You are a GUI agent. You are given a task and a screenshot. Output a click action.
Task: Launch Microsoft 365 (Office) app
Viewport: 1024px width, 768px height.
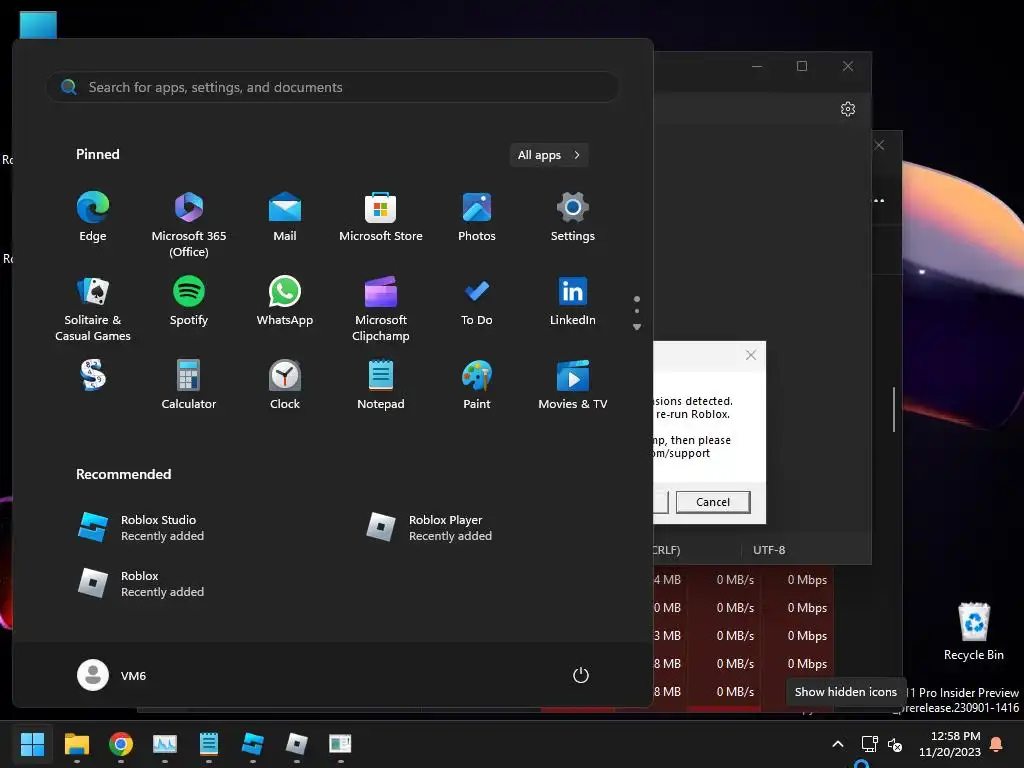(189, 224)
